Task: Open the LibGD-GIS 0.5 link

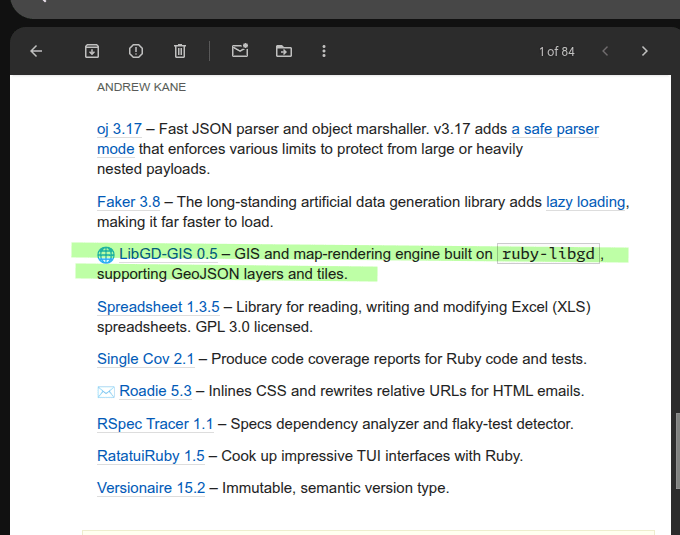Action: tap(167, 254)
